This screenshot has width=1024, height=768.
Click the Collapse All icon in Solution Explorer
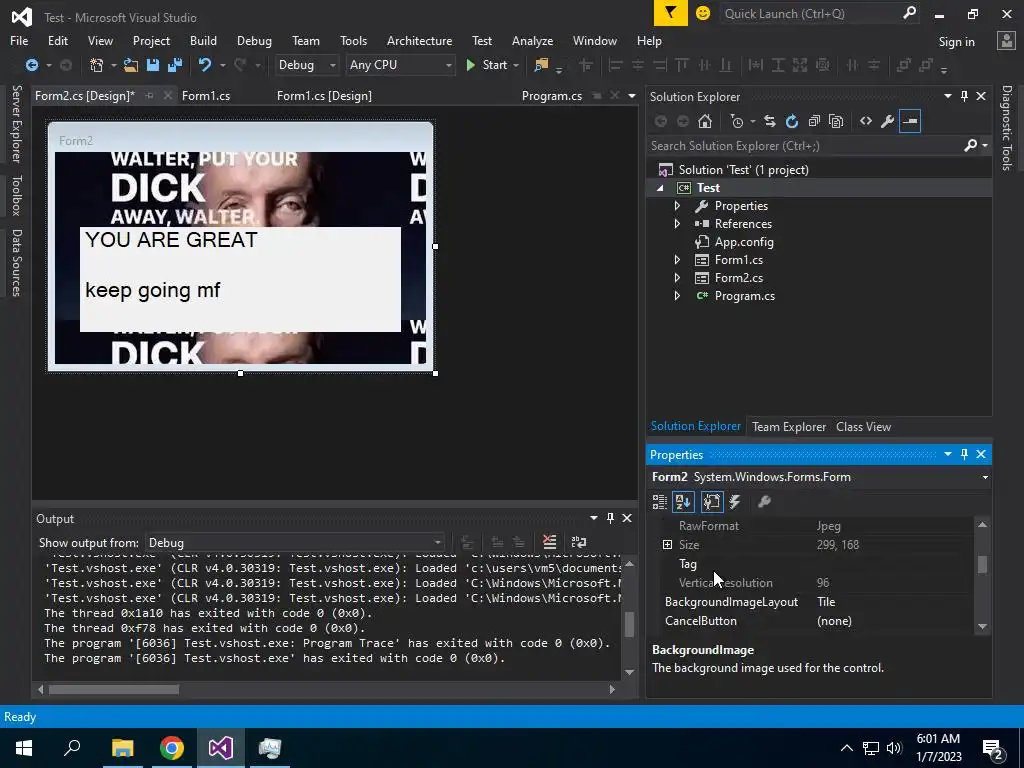(x=814, y=121)
